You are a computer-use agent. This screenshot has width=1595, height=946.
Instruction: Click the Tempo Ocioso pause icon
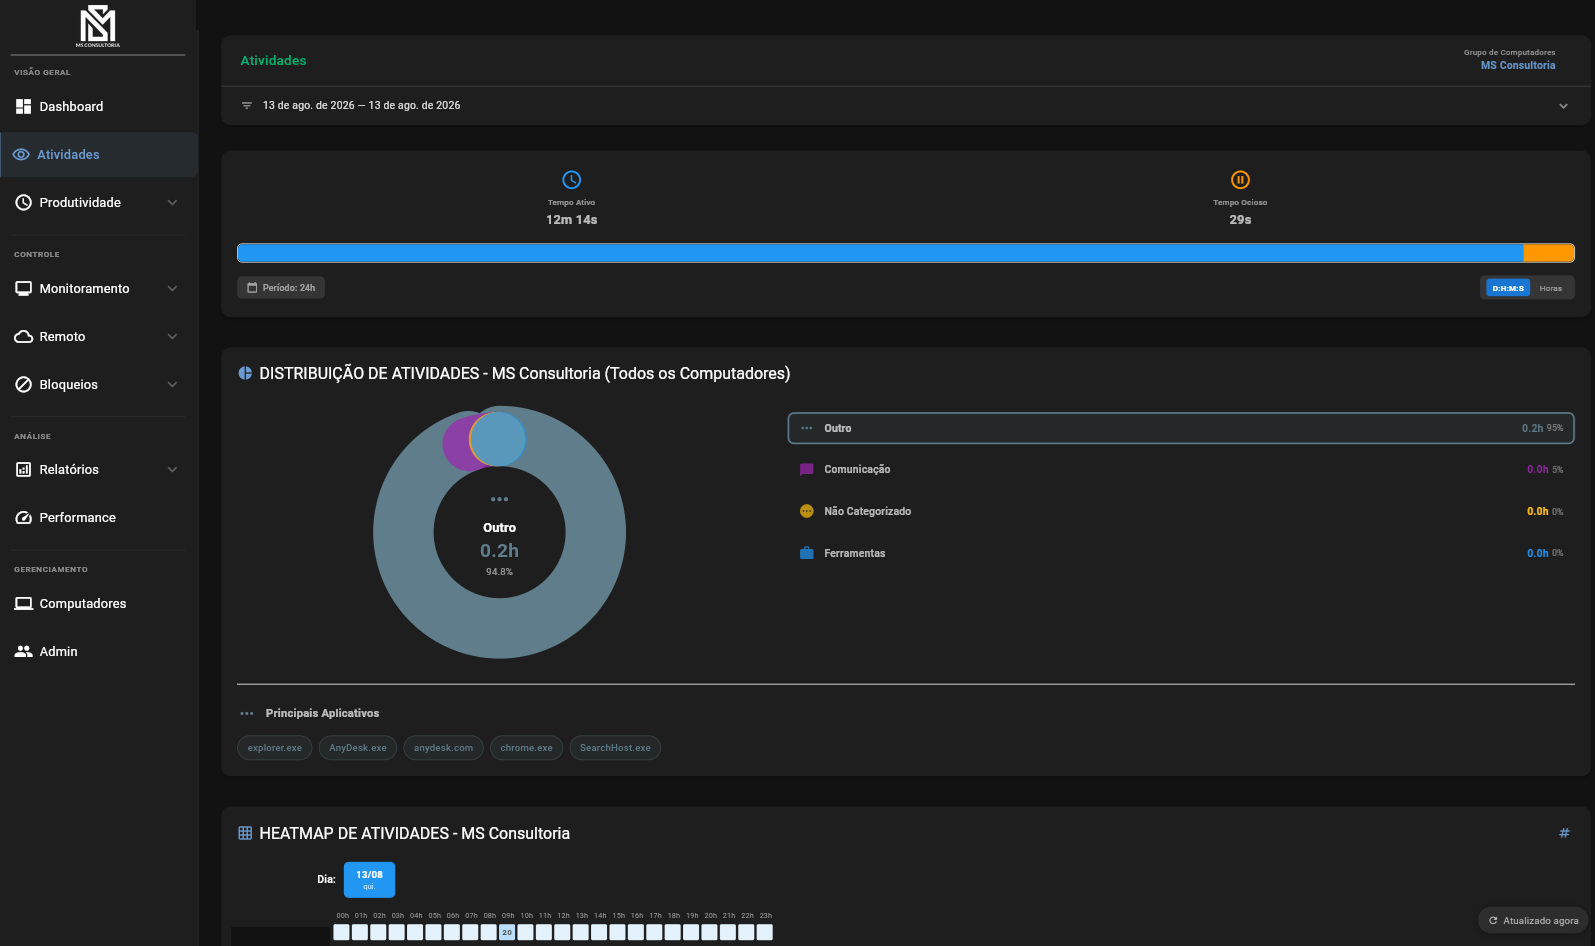click(x=1240, y=180)
